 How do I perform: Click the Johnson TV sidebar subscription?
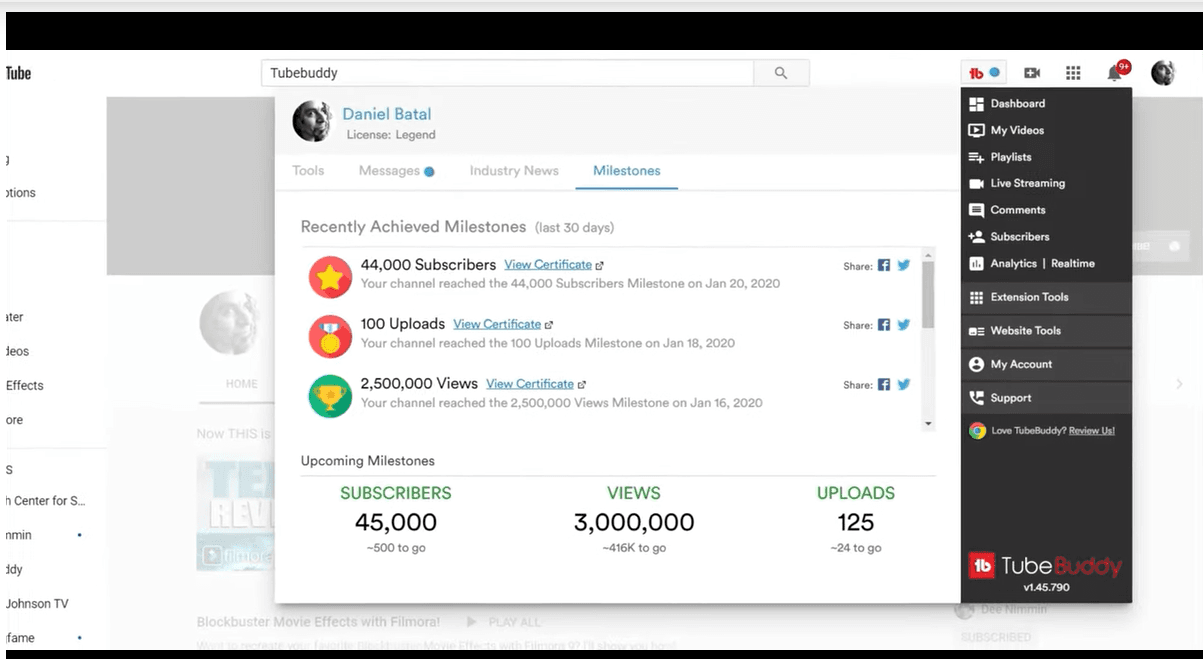(x=37, y=604)
